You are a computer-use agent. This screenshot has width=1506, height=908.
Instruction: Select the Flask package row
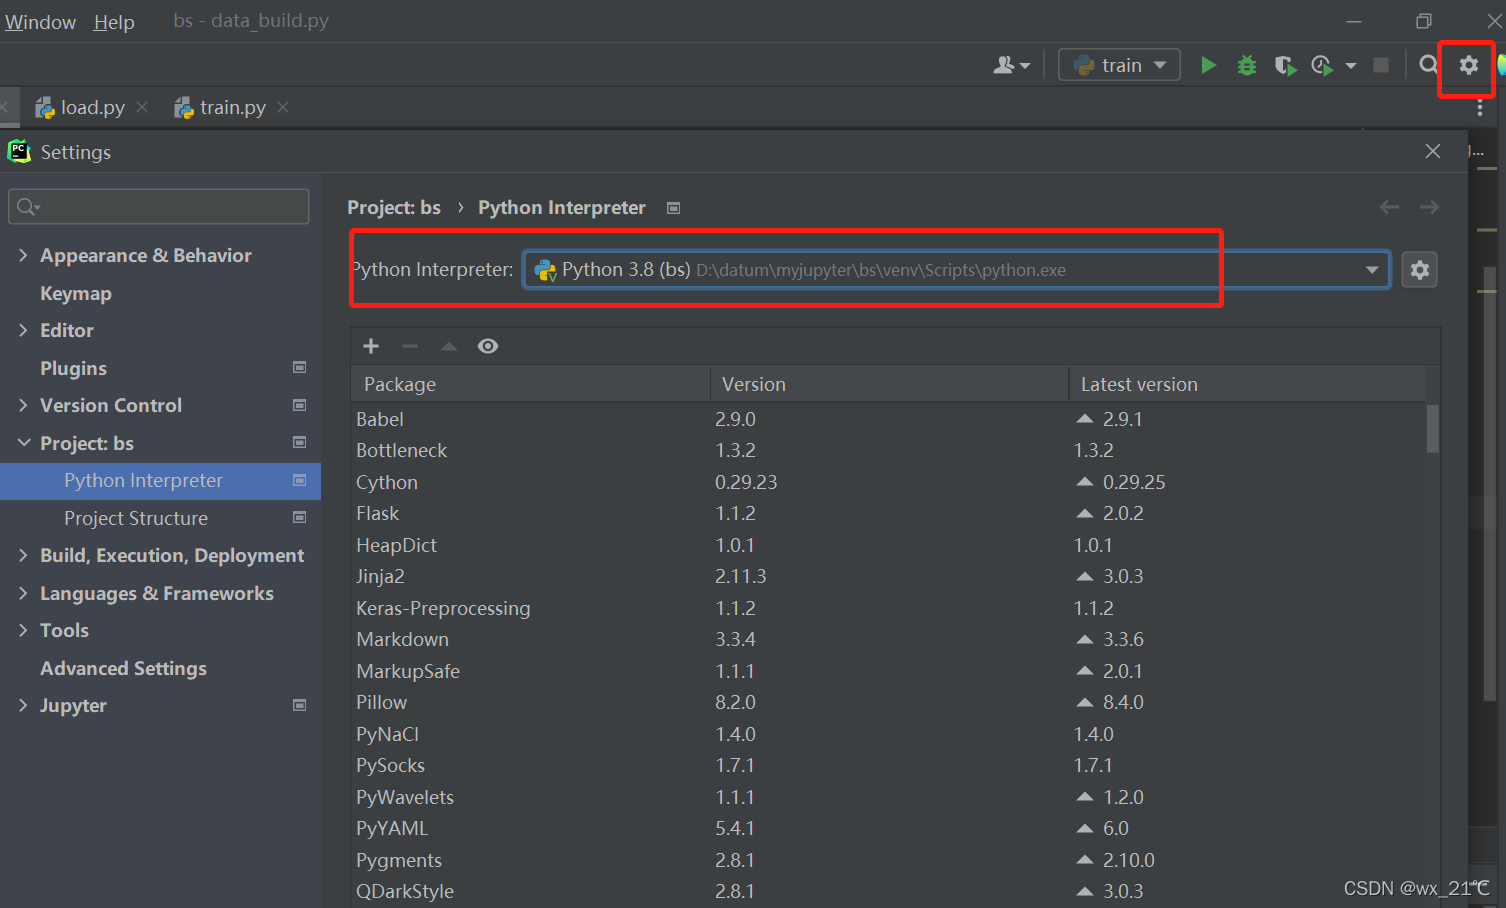(888, 513)
